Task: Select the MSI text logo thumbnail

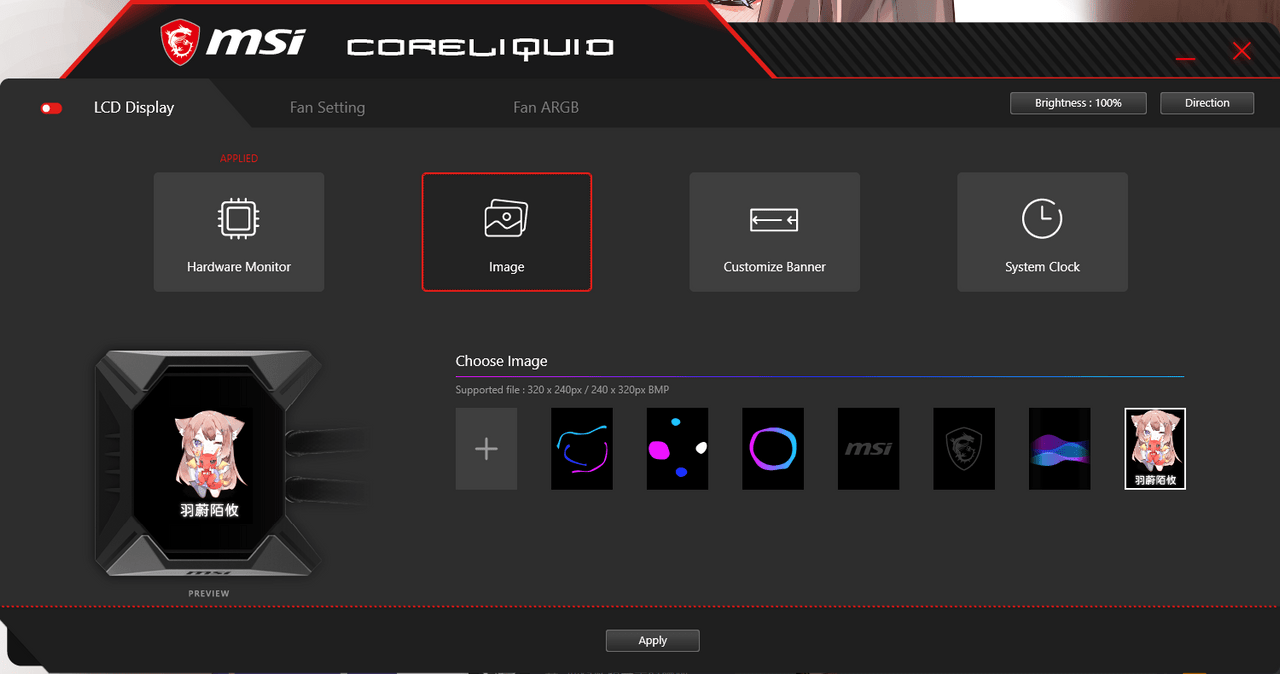Action: [x=868, y=449]
